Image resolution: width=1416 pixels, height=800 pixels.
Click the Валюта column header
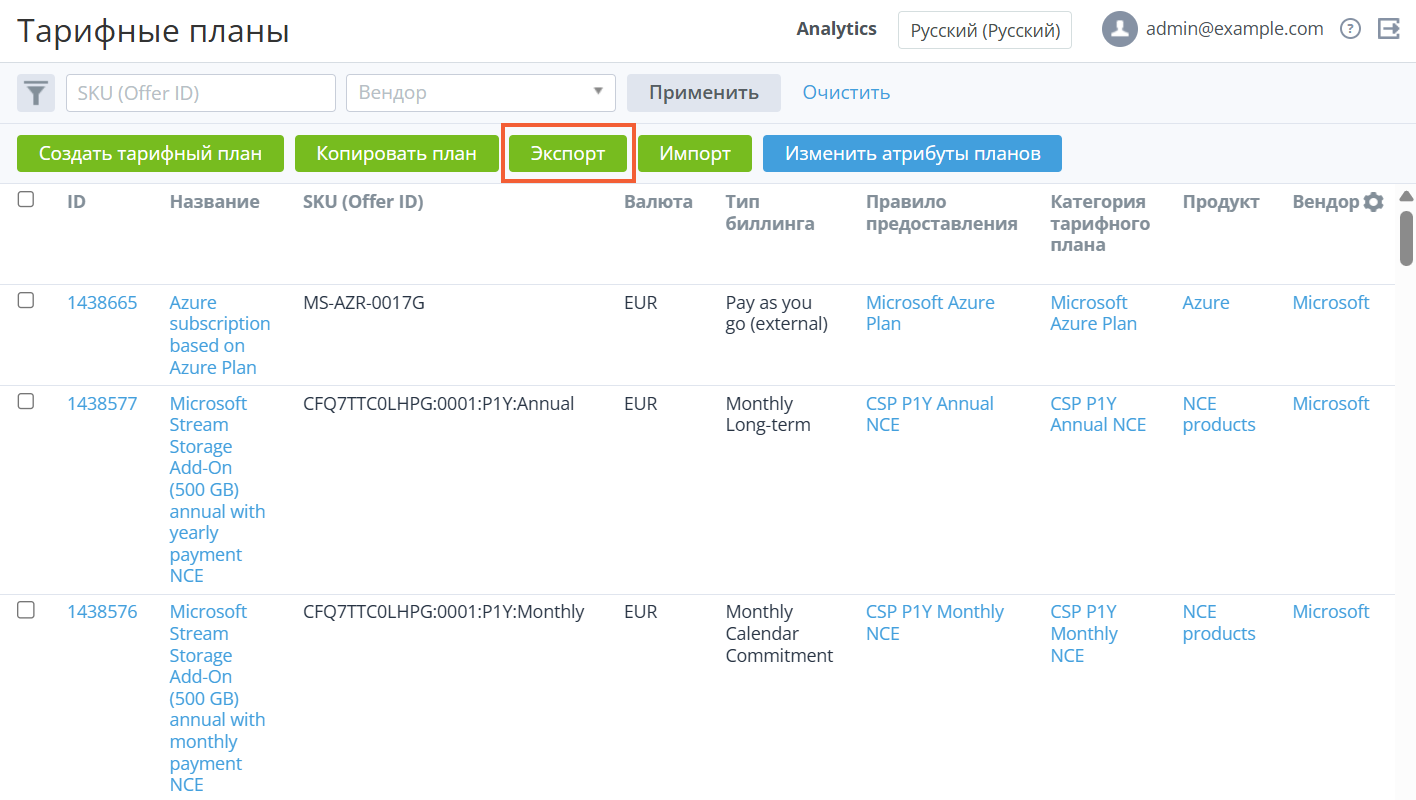(658, 202)
